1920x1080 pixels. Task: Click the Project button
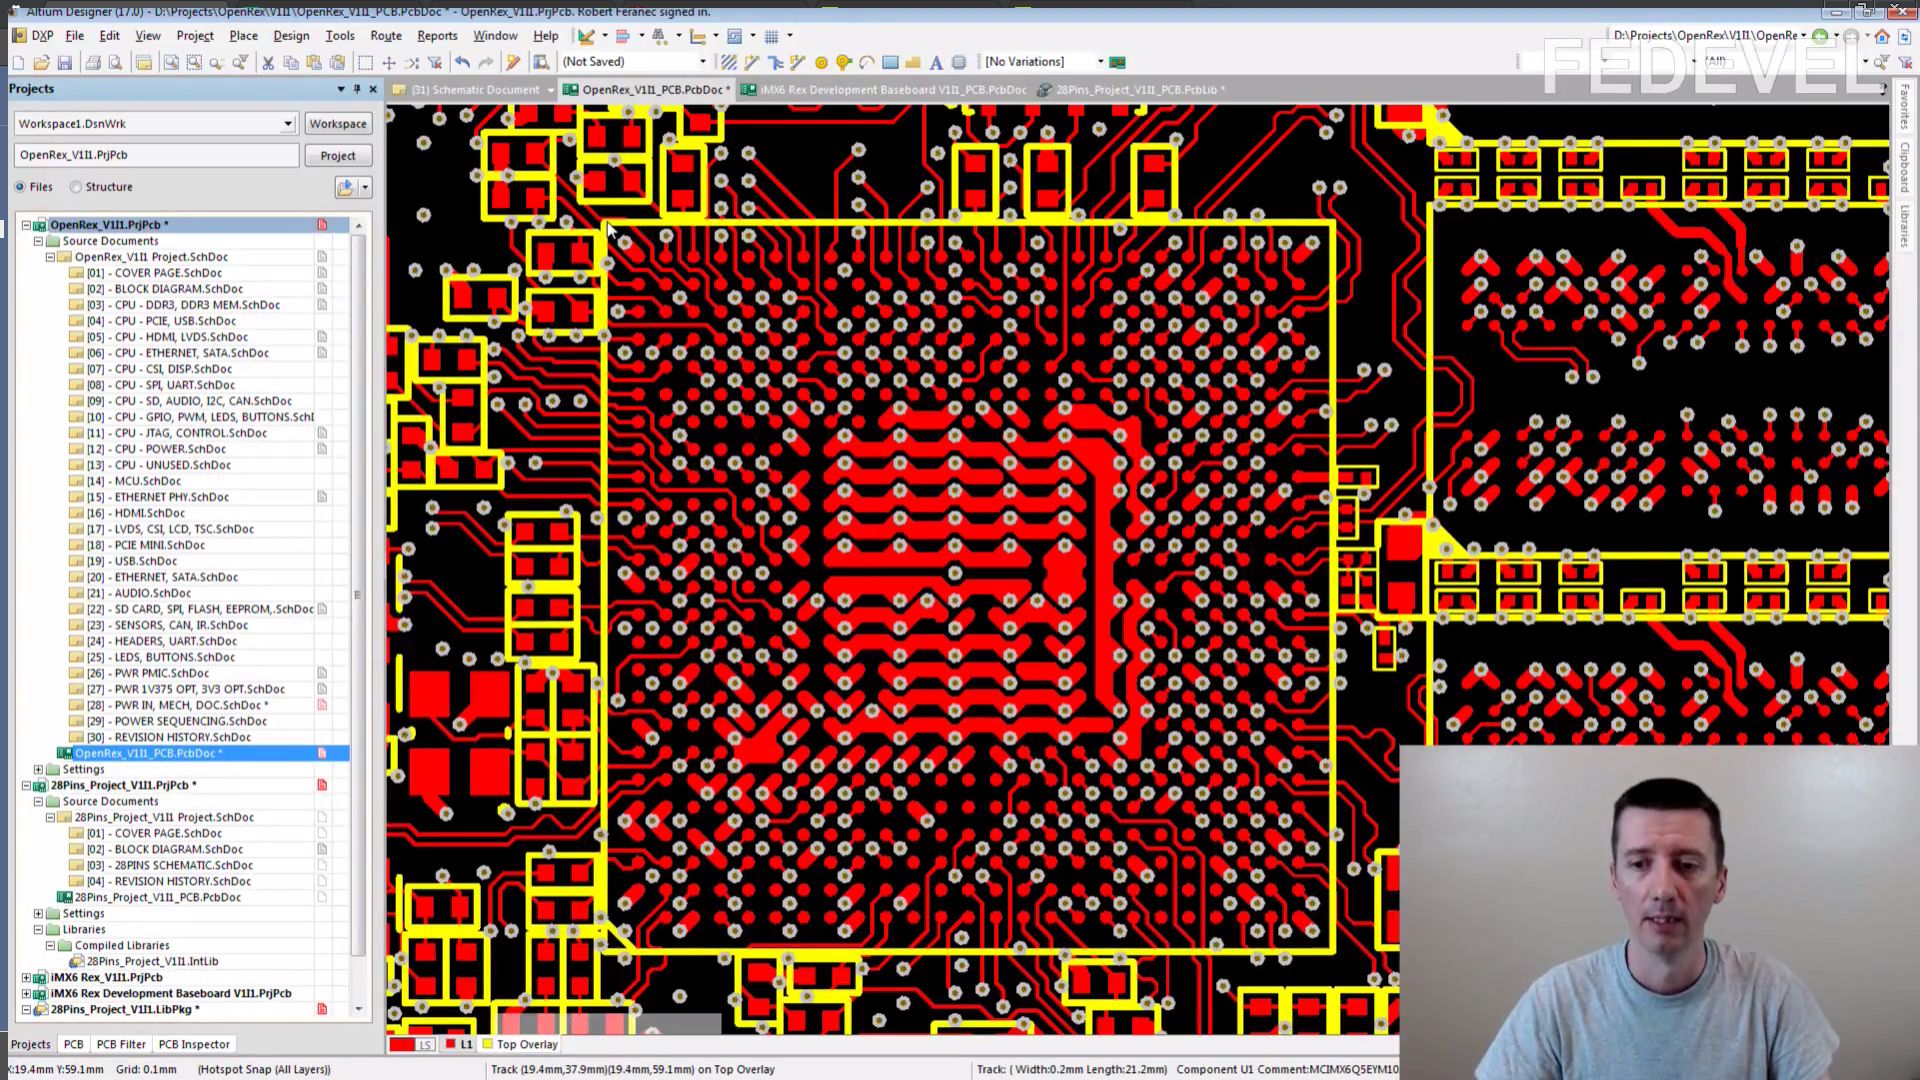338,156
